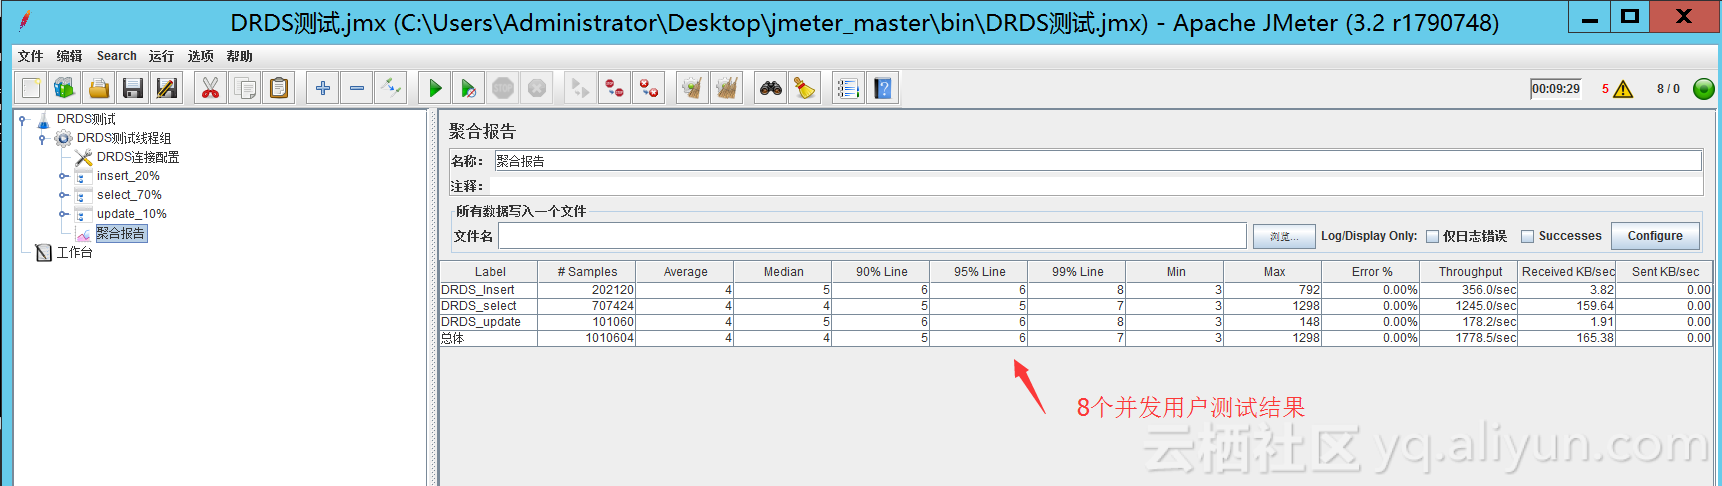Click the Median column header
Screen dimensions: 1722x486
[x=783, y=272]
